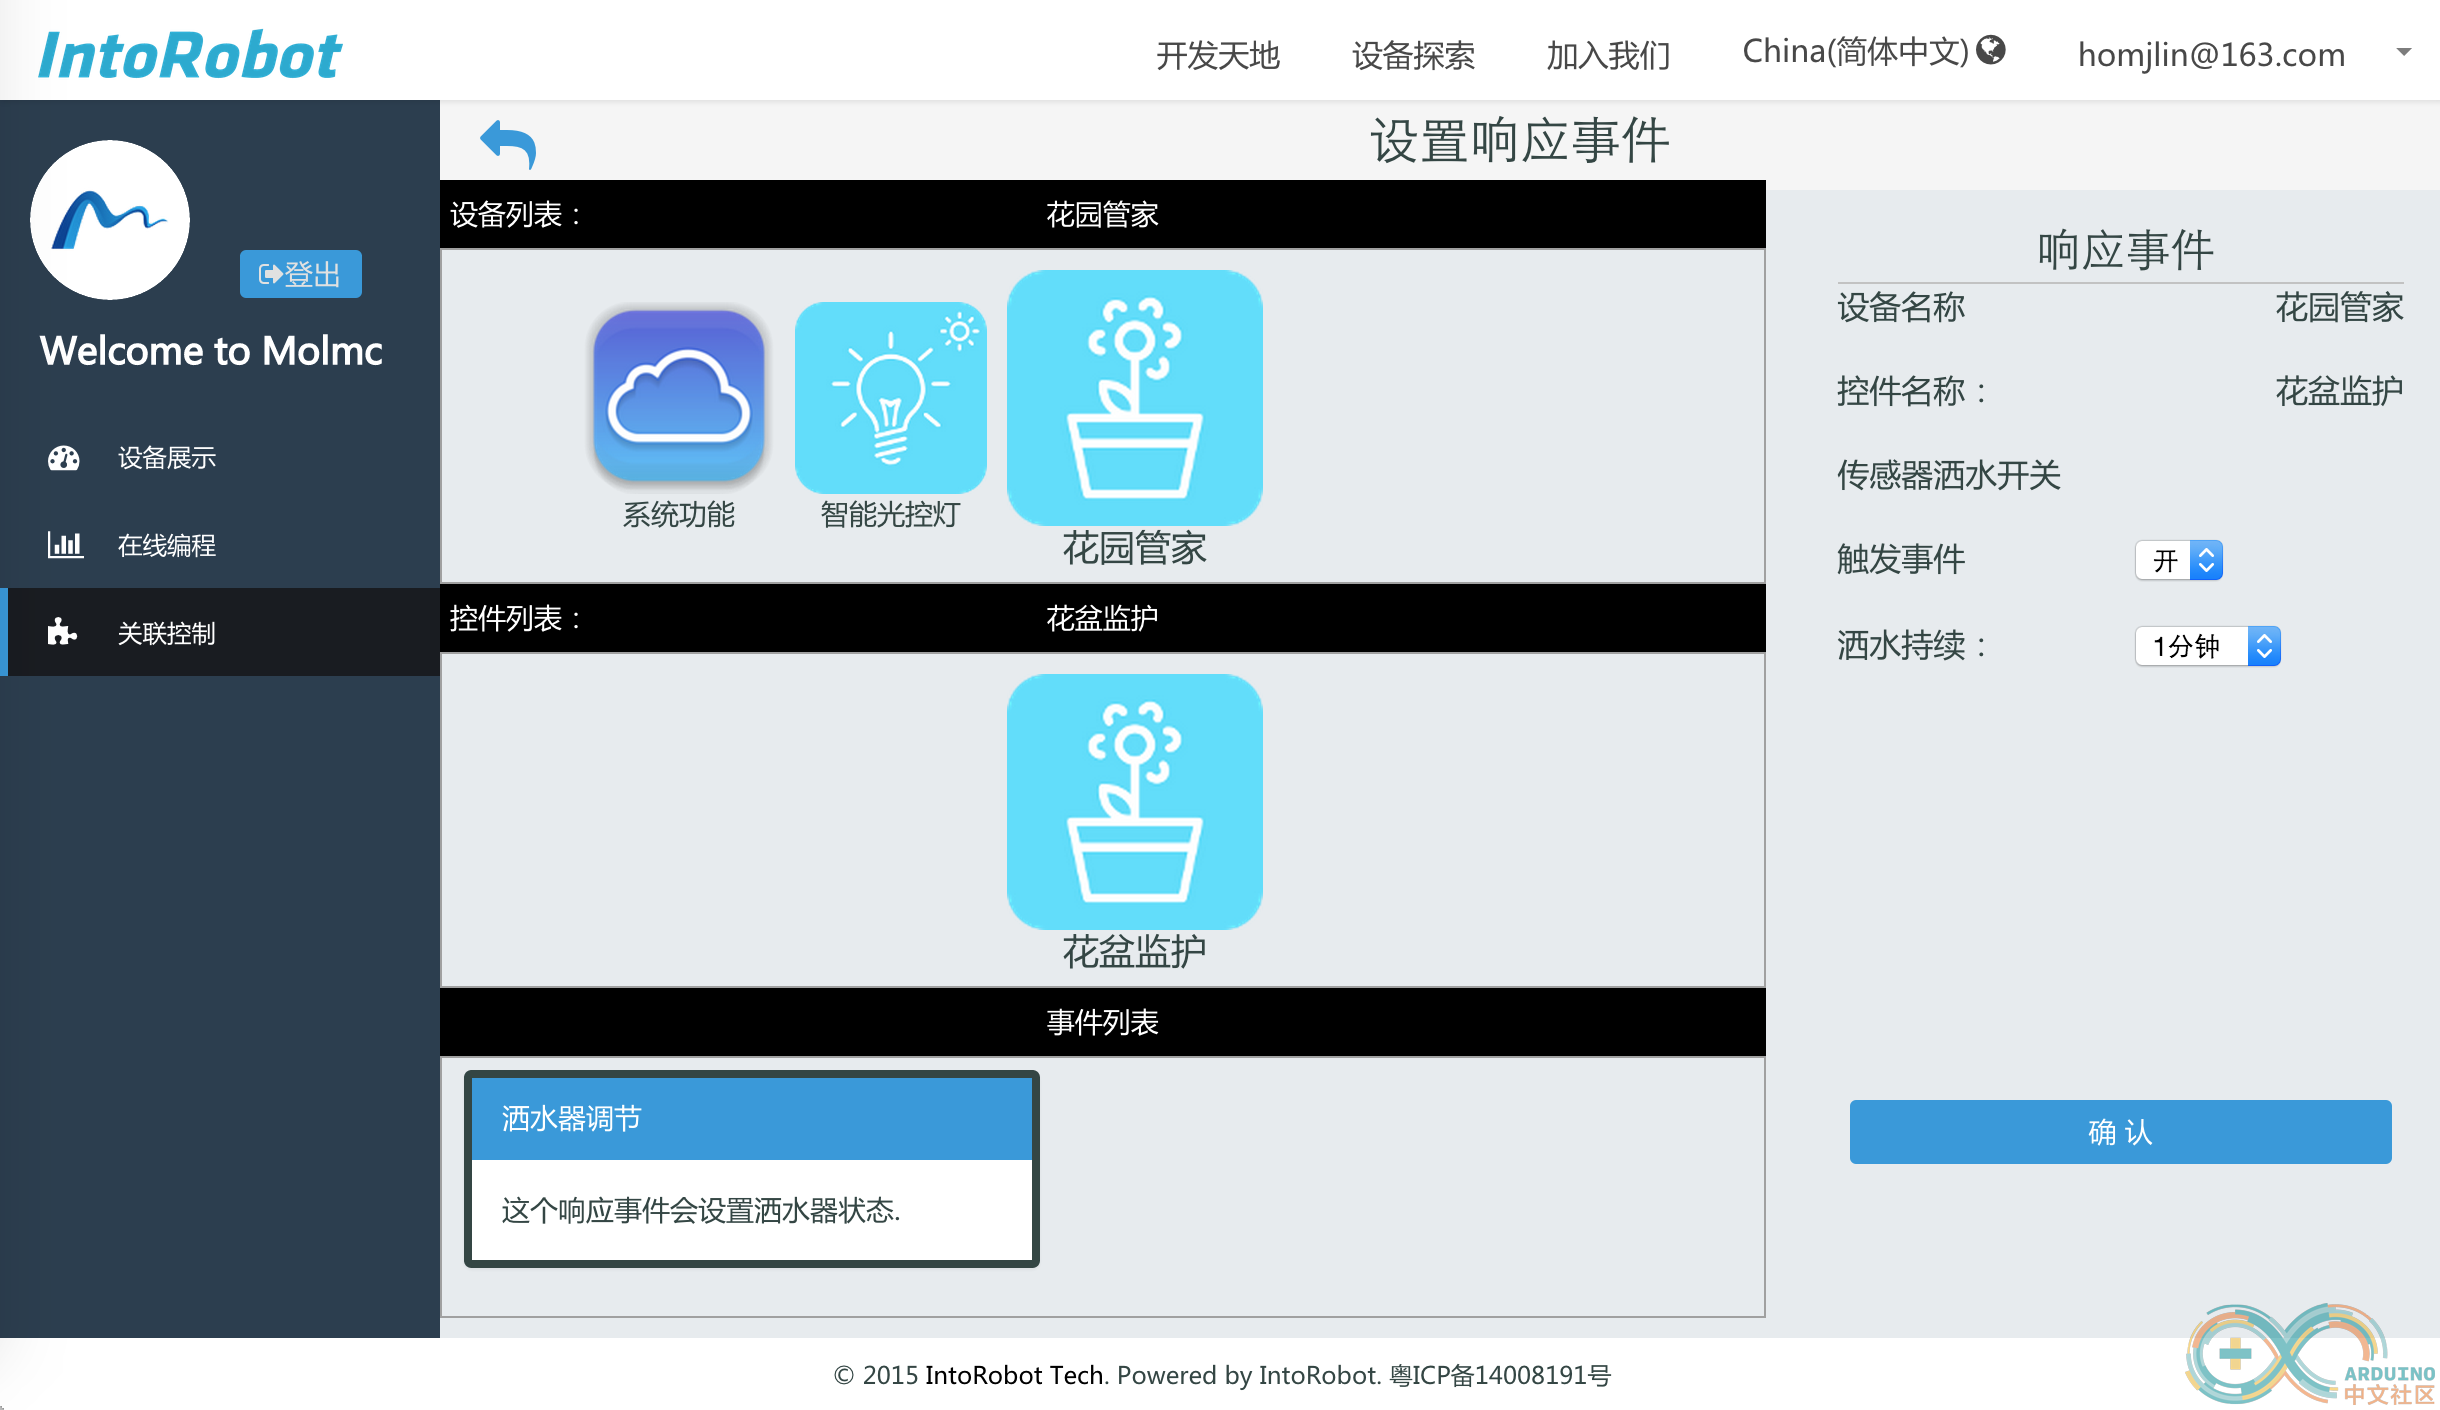Open the 开发天地 menu

point(1218,55)
